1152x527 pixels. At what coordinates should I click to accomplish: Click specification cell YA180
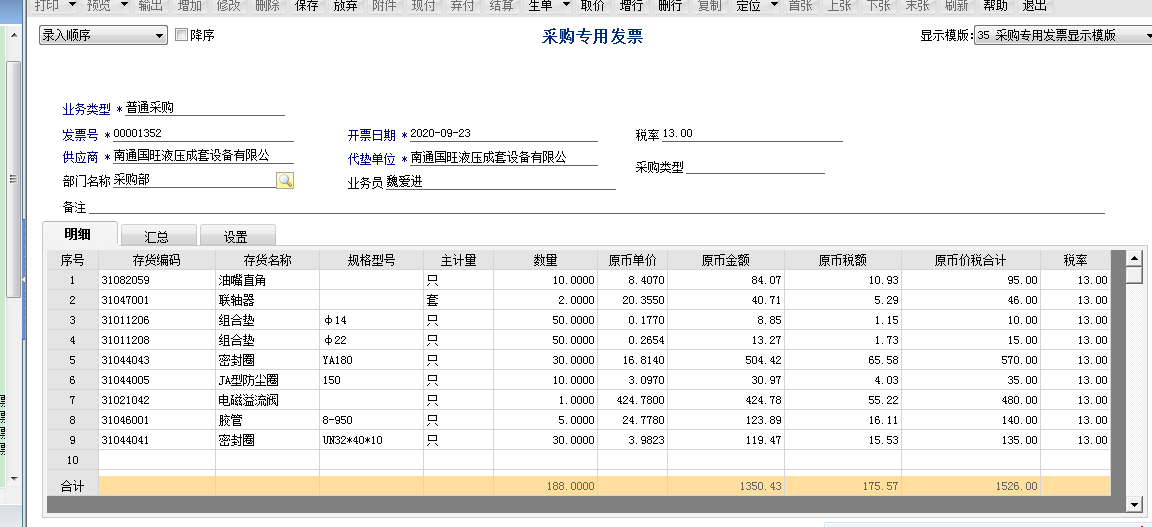pos(372,360)
